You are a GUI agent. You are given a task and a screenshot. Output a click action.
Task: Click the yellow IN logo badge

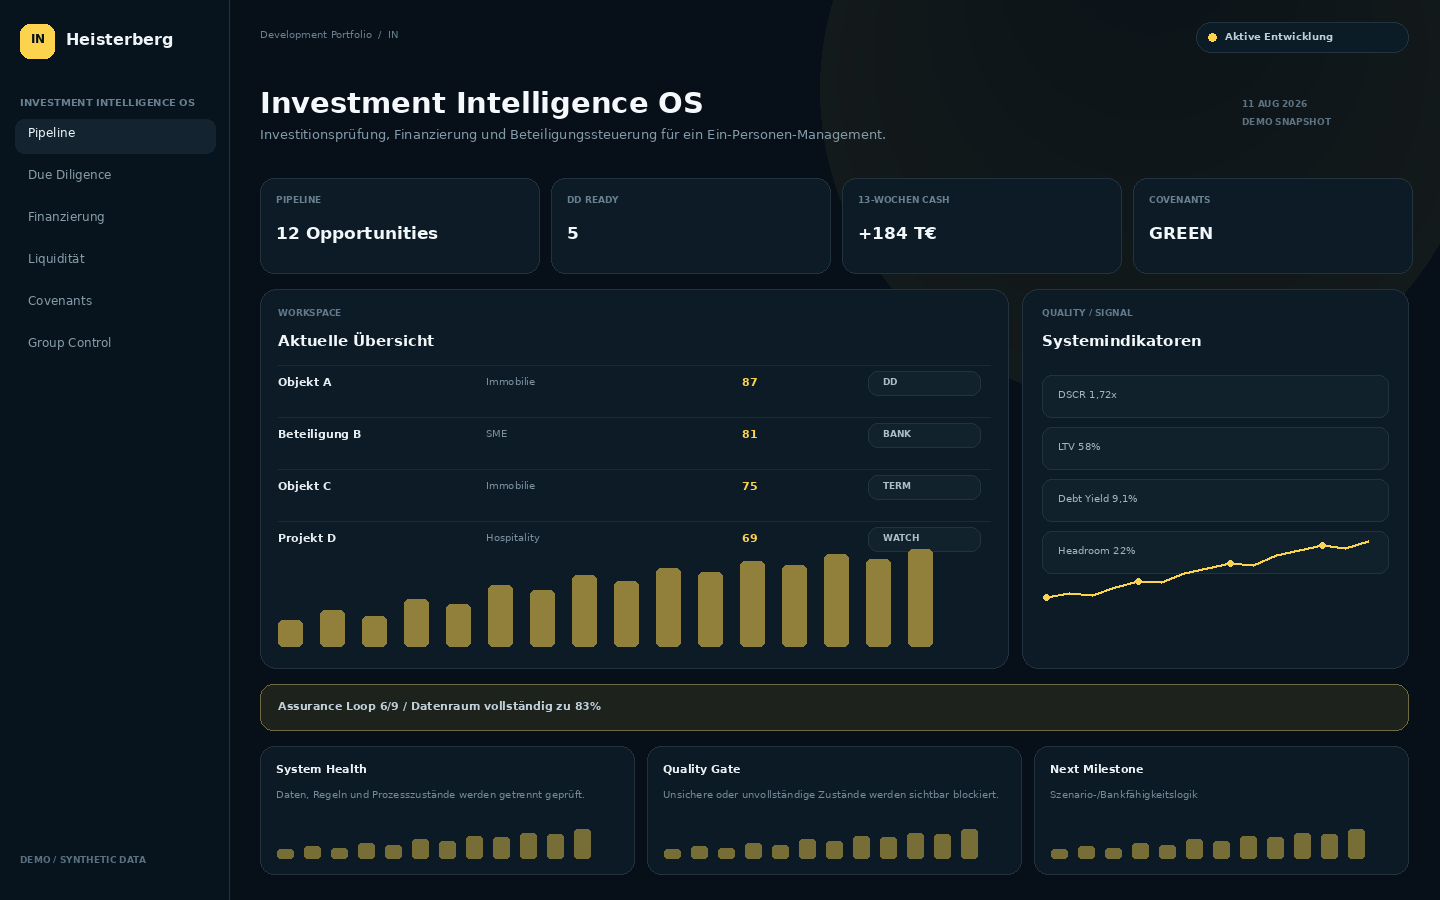click(38, 41)
